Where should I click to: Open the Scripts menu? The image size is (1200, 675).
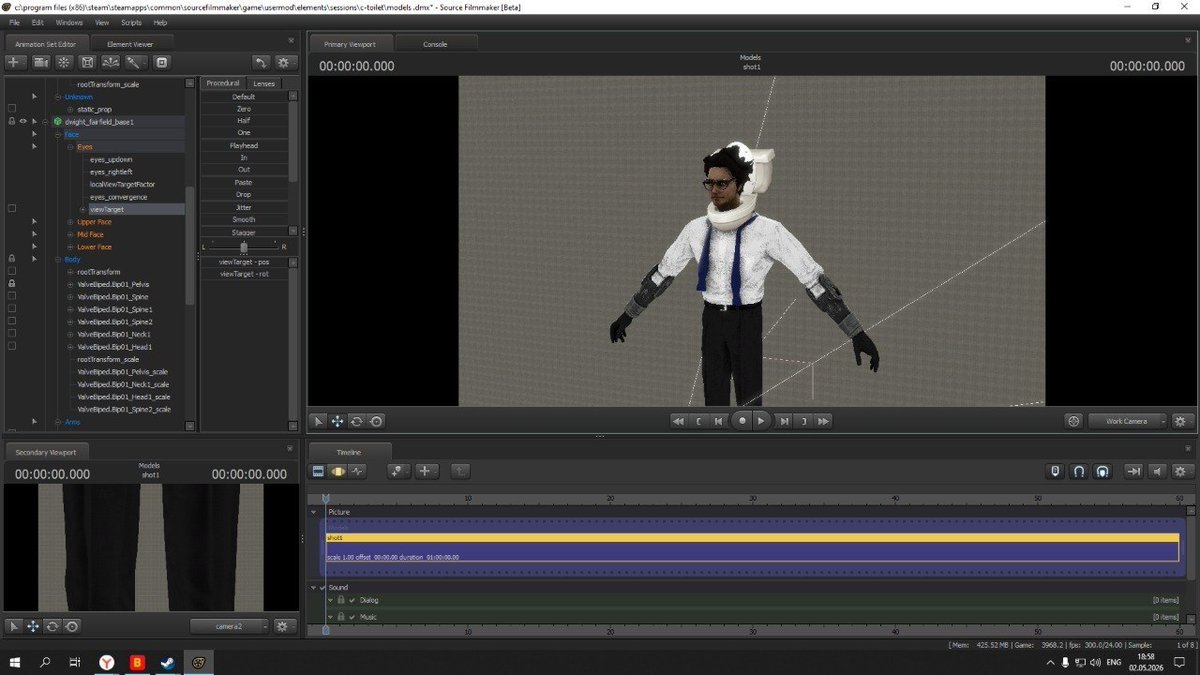coord(131,22)
